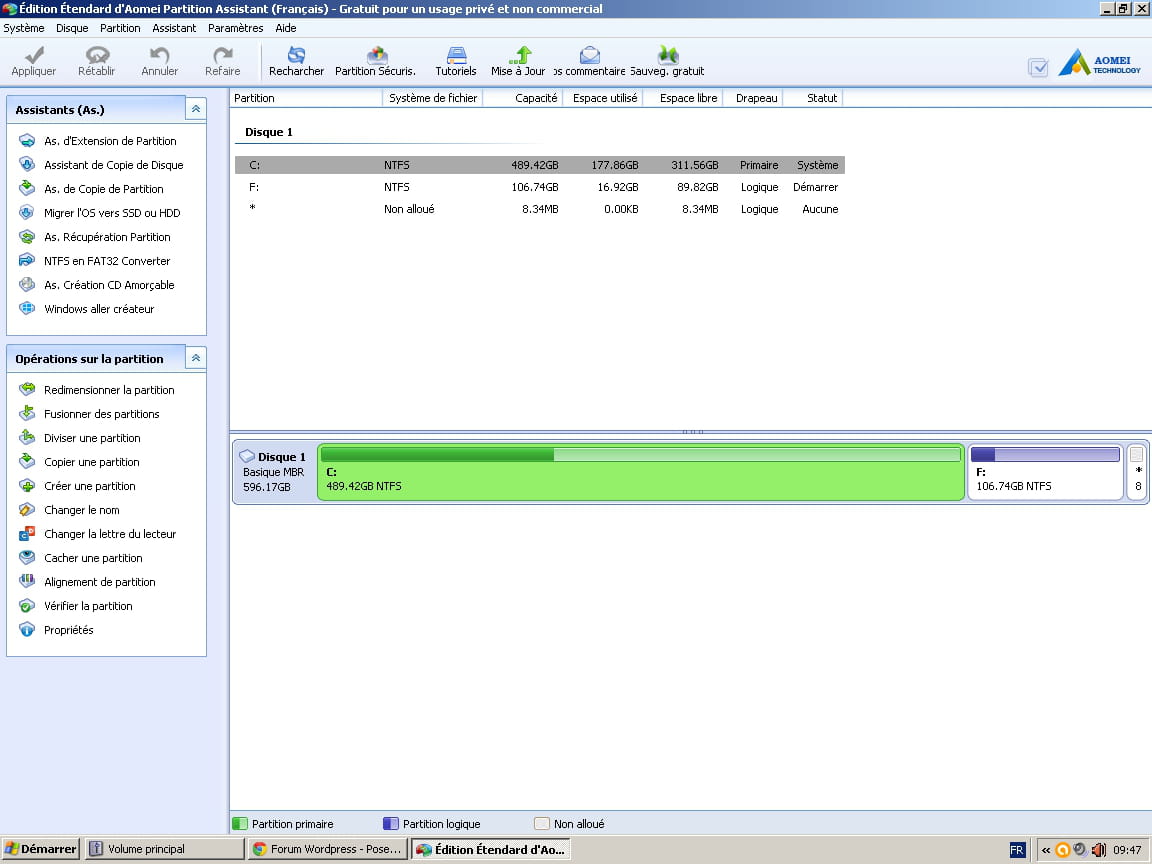Viewport: 1152px width, 864px height.
Task: Click the Annuler undo icon
Action: click(x=159, y=56)
